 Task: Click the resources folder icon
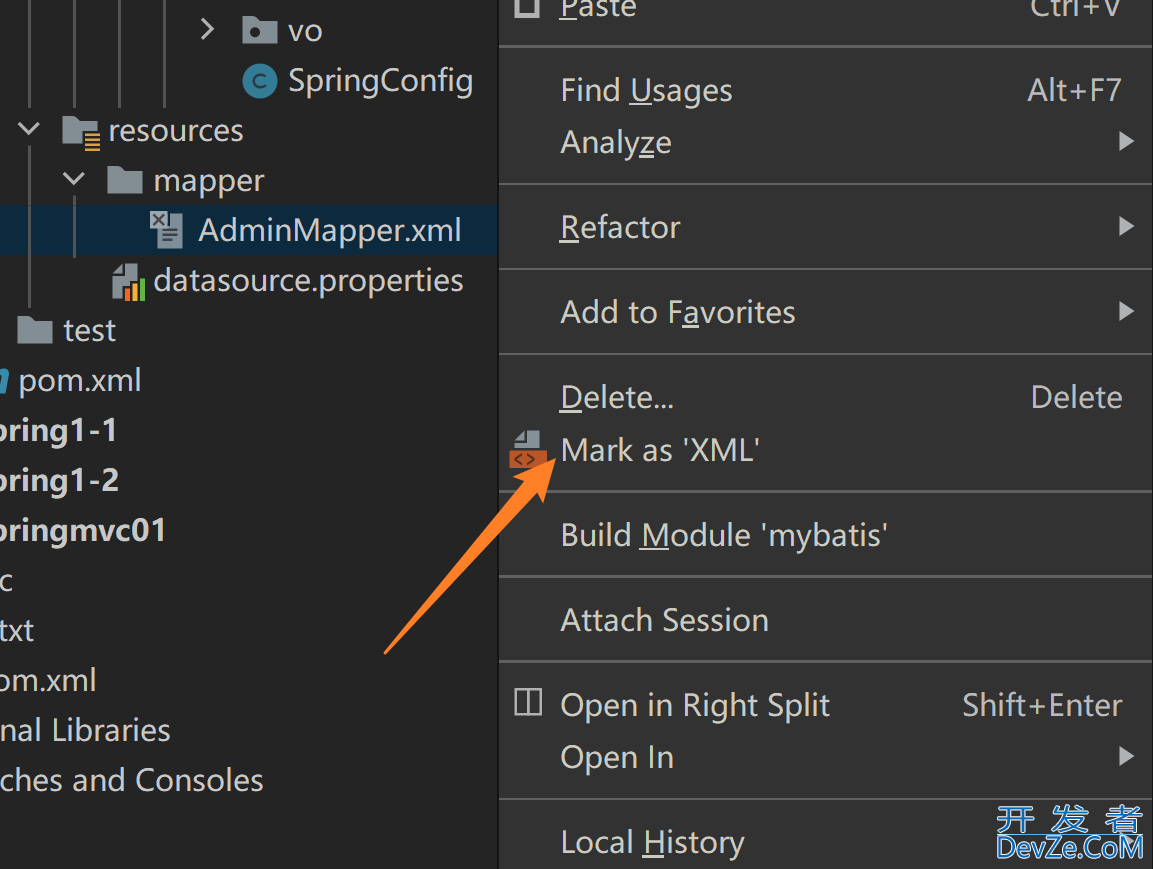[81, 132]
